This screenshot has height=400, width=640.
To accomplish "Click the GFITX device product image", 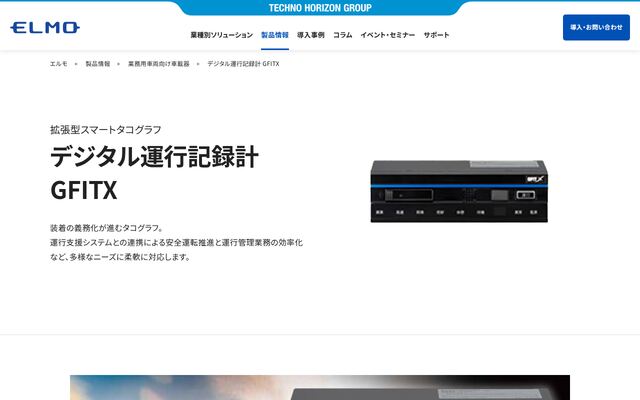I will (x=459, y=191).
